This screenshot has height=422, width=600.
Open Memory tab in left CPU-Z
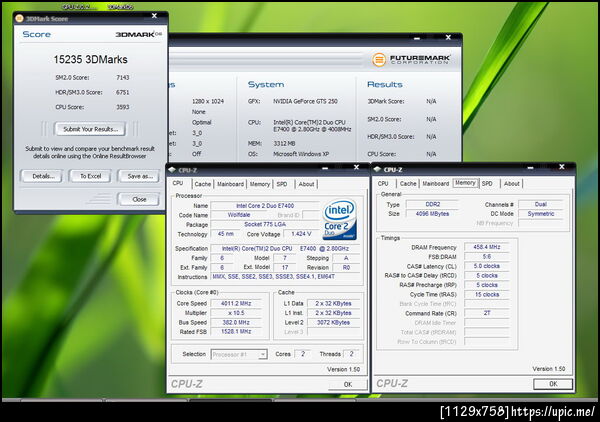click(260, 184)
